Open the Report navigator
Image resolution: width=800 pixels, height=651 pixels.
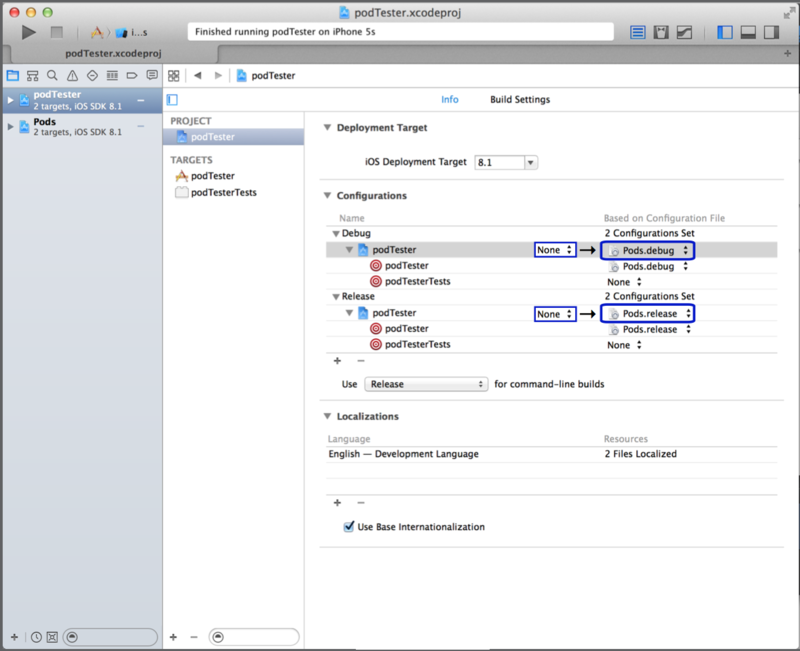(152, 76)
